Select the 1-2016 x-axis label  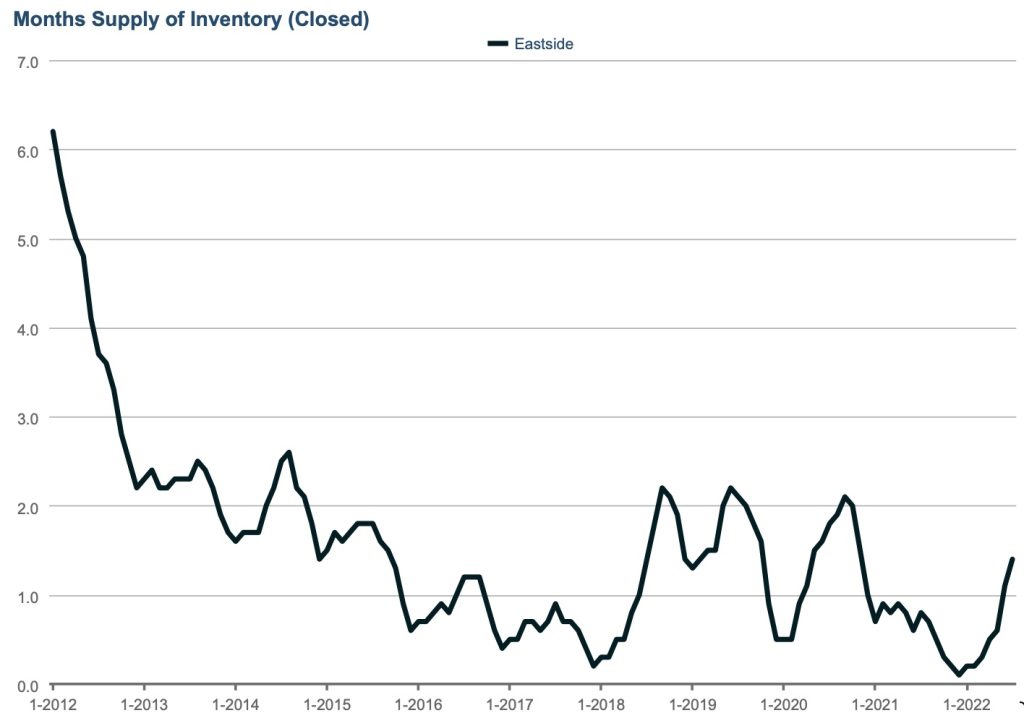click(x=417, y=702)
